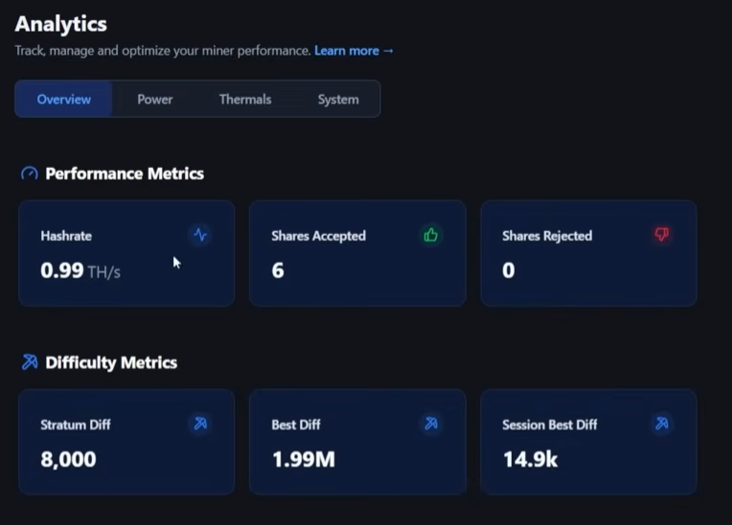Click the Best Diff pickaxe icon
This screenshot has height=525, width=732.
pos(431,424)
